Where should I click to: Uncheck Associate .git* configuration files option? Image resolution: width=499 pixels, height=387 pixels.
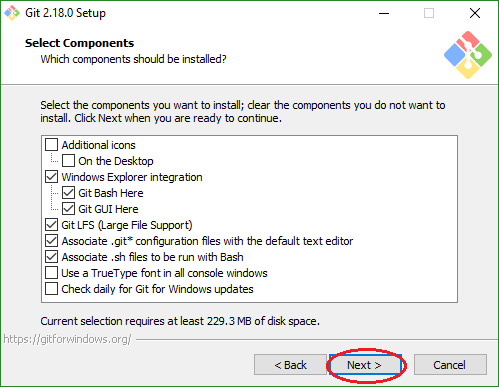coord(51,241)
